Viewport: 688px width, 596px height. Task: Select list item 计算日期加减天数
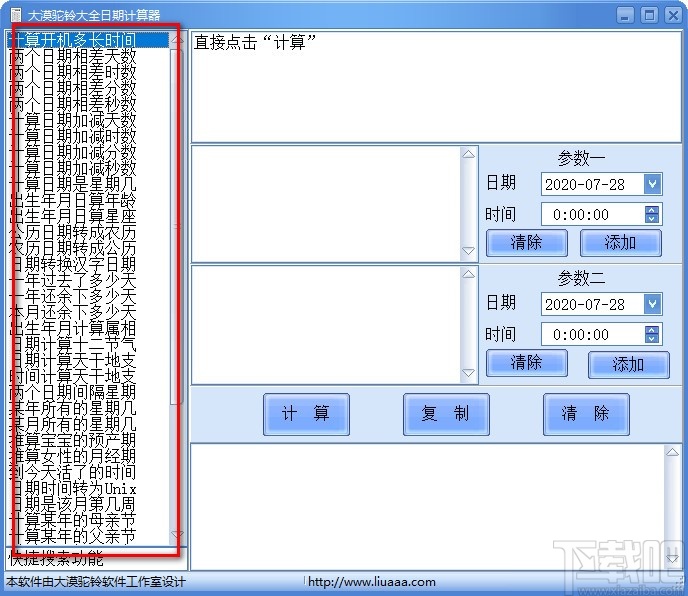tap(88, 120)
